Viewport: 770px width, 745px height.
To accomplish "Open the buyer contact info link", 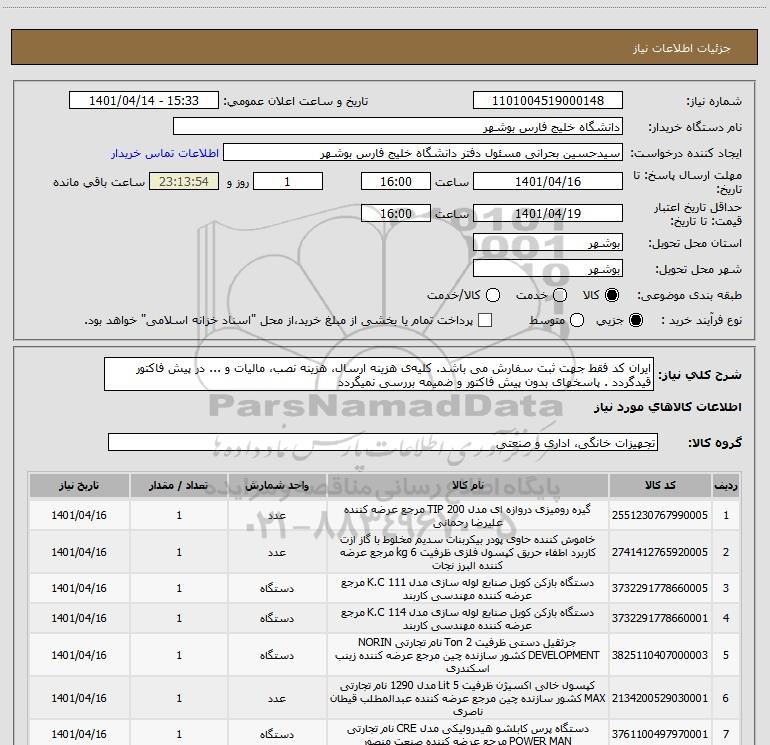I will click(x=165, y=153).
